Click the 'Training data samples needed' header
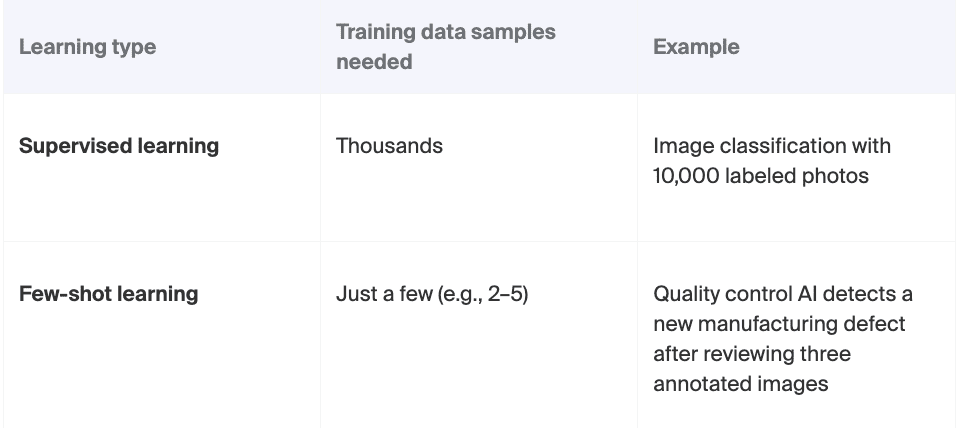The height and width of the screenshot is (428, 960). (x=446, y=47)
